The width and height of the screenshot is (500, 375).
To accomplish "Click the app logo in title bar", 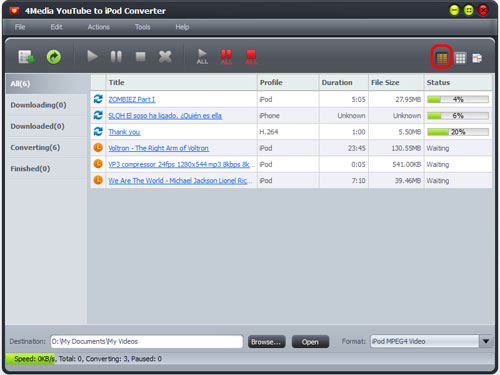I will point(14,11).
